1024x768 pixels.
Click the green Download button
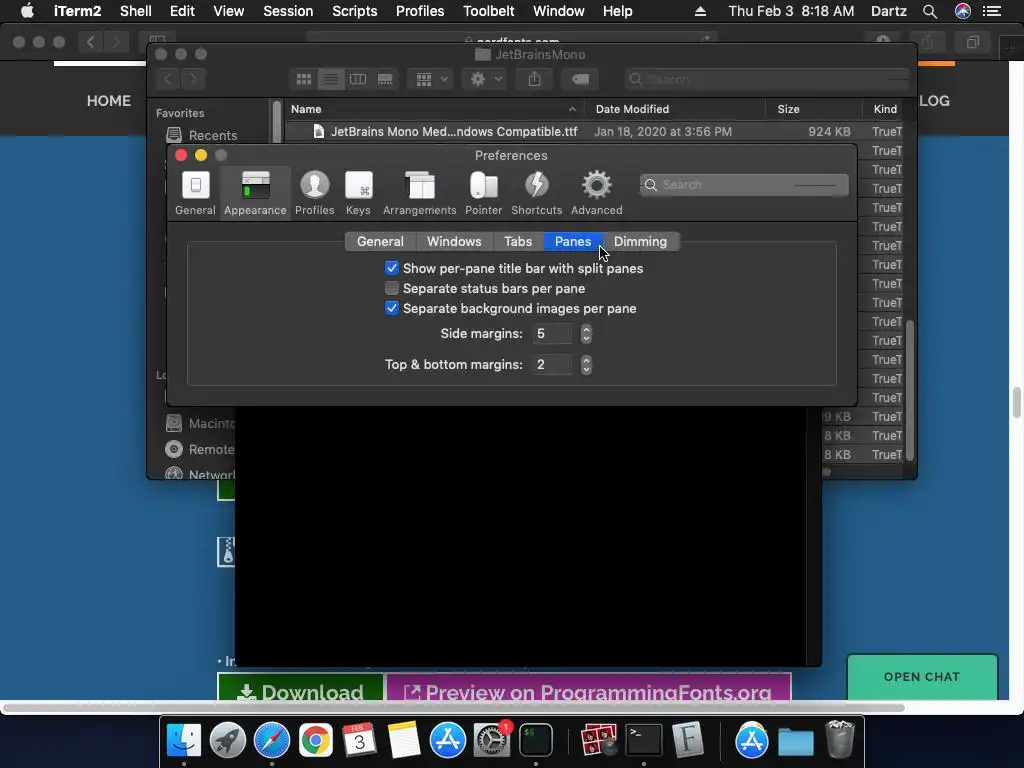click(300, 688)
